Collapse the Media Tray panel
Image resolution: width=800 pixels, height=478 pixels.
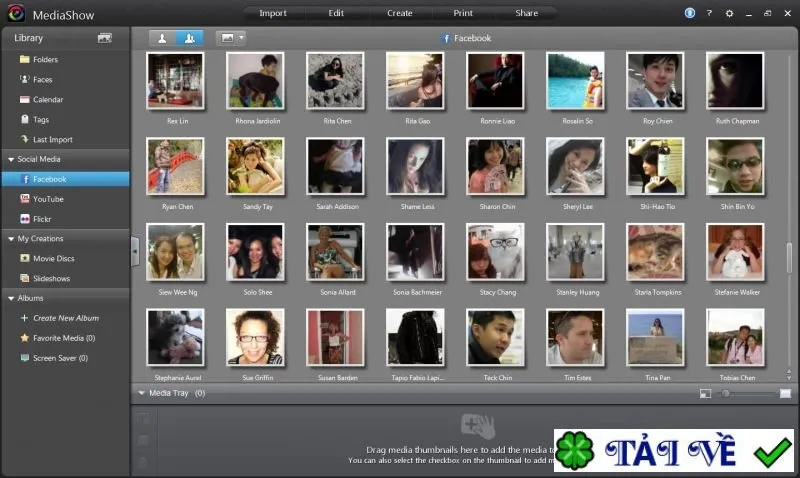pos(142,393)
